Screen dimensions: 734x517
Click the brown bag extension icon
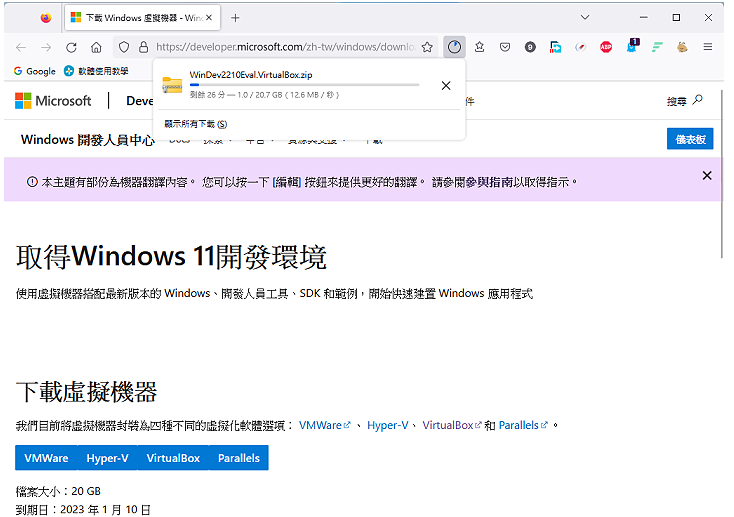682,47
